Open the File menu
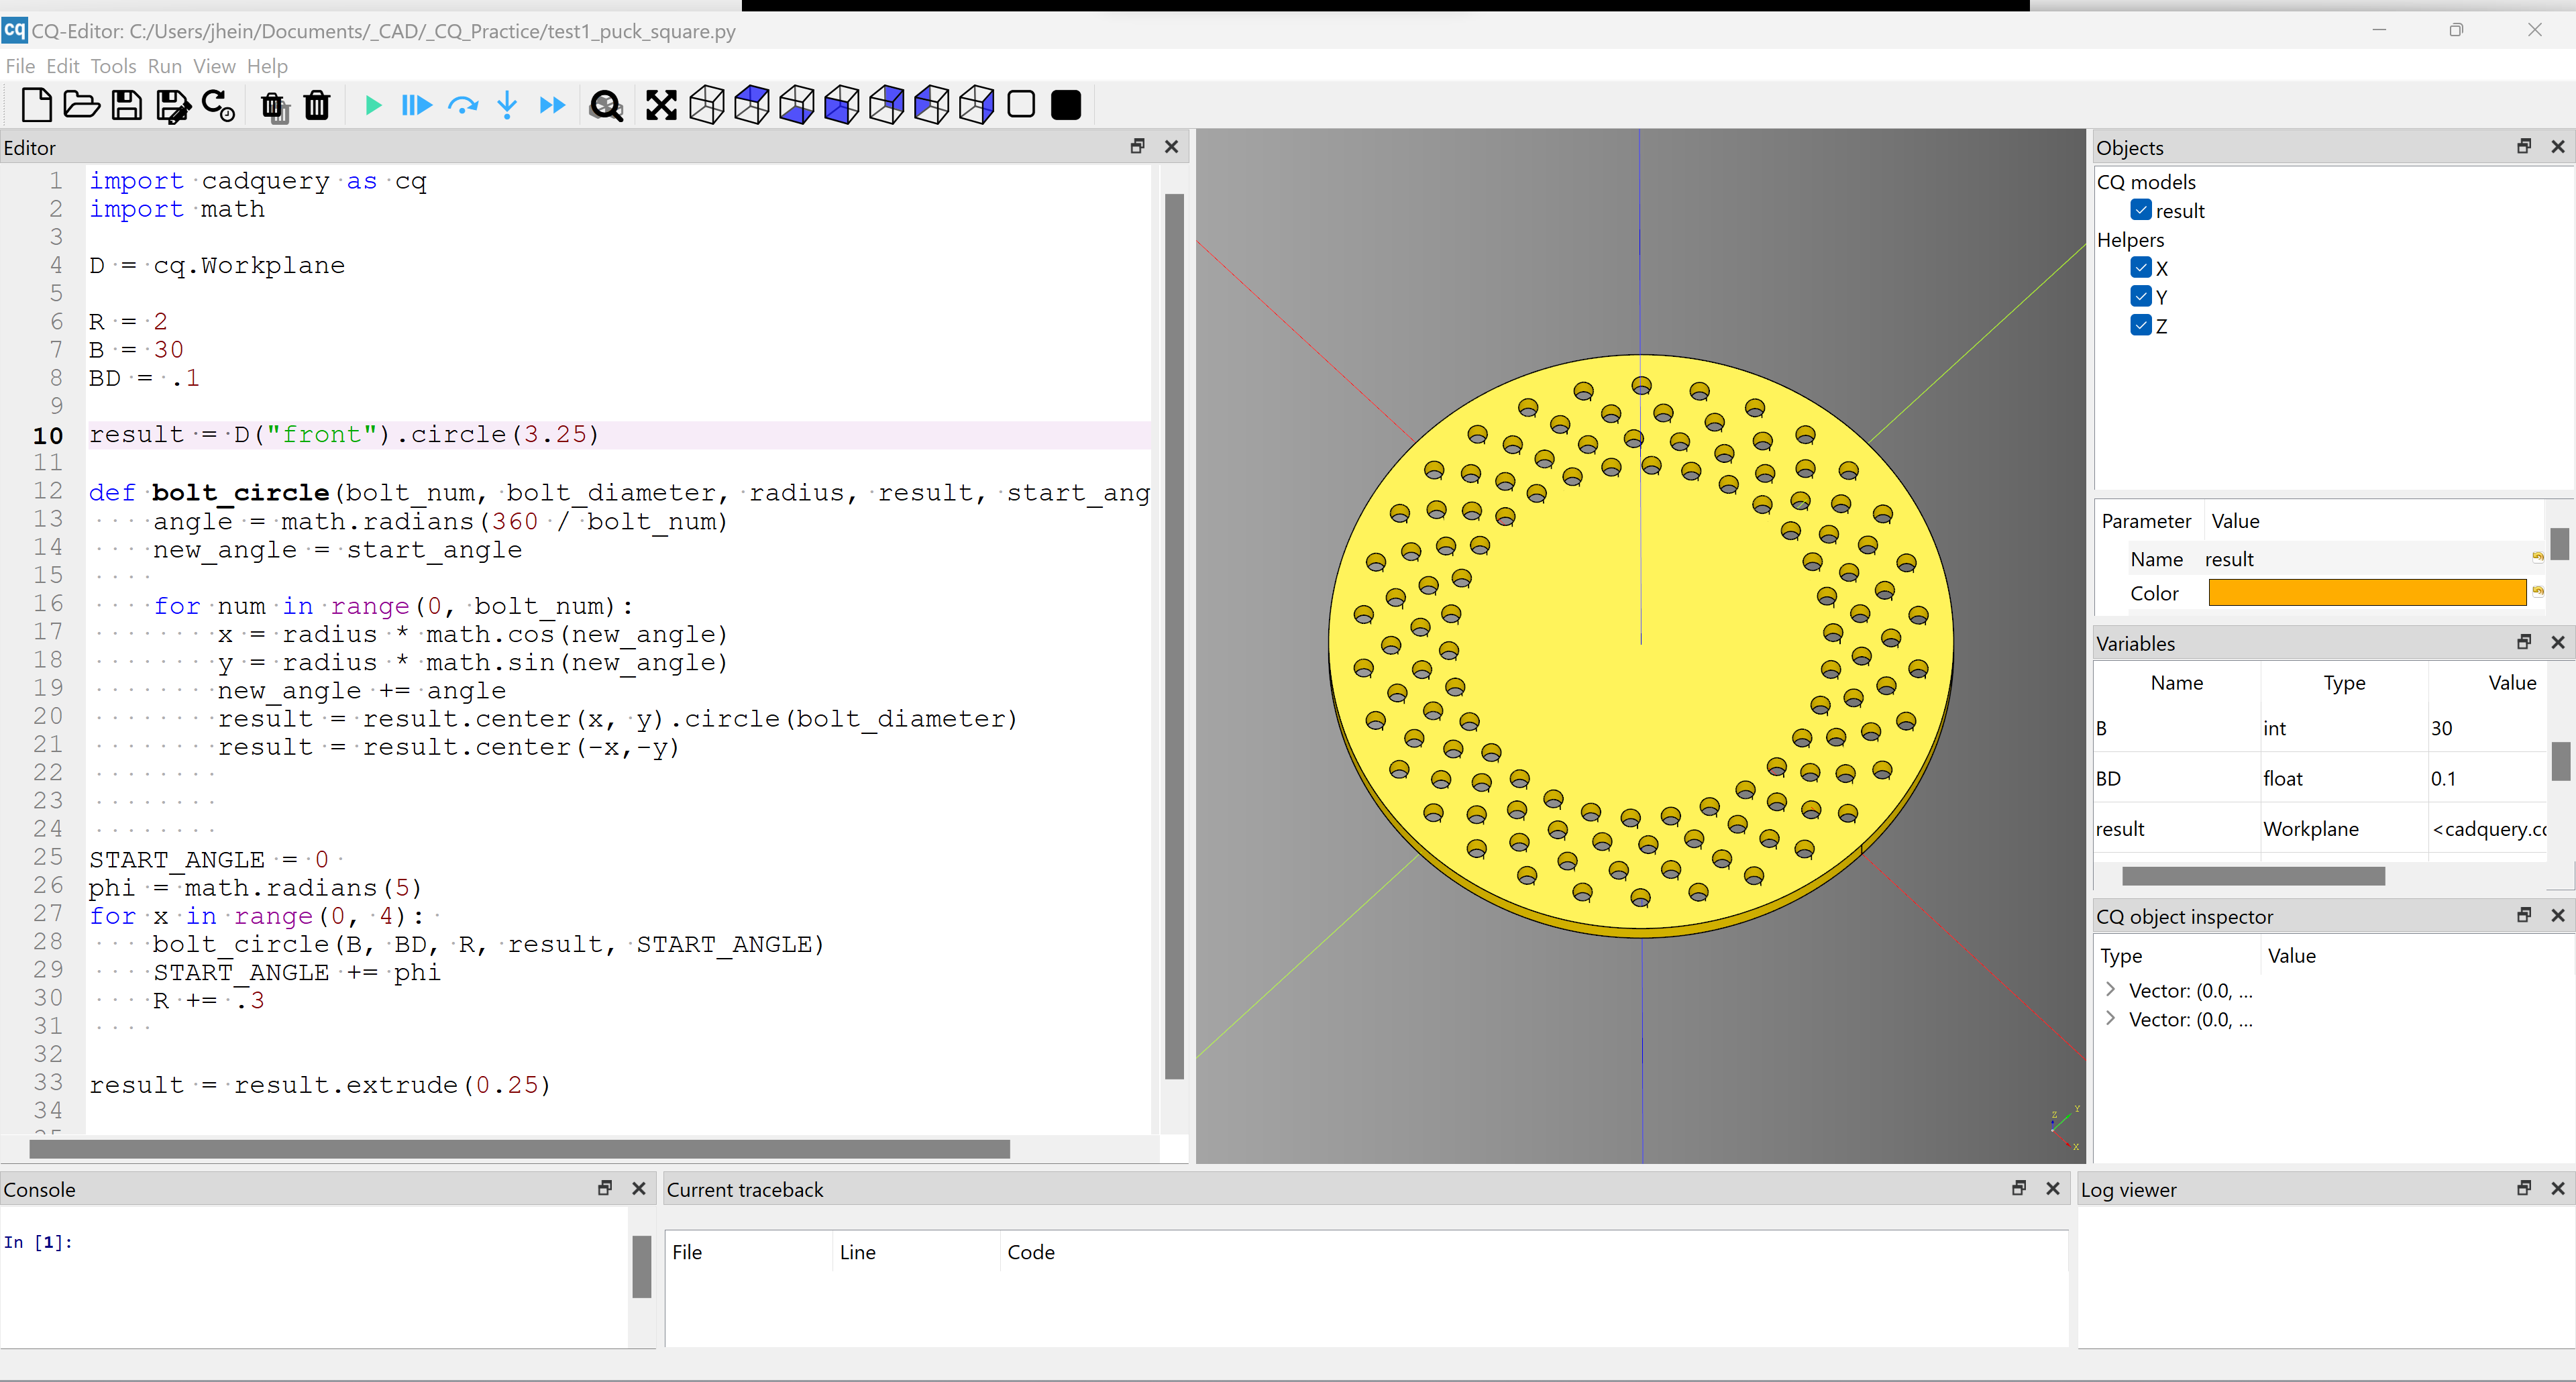 click(20, 66)
